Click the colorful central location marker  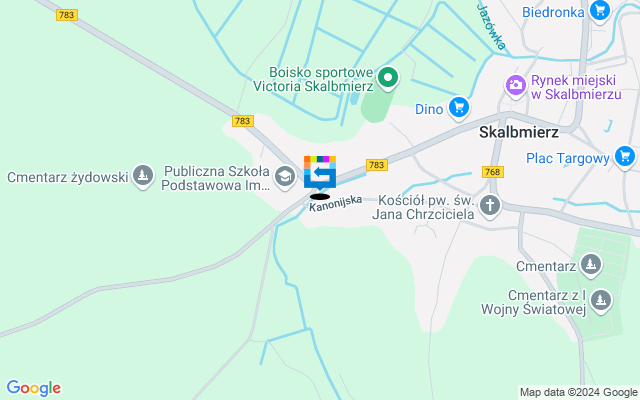(x=320, y=173)
